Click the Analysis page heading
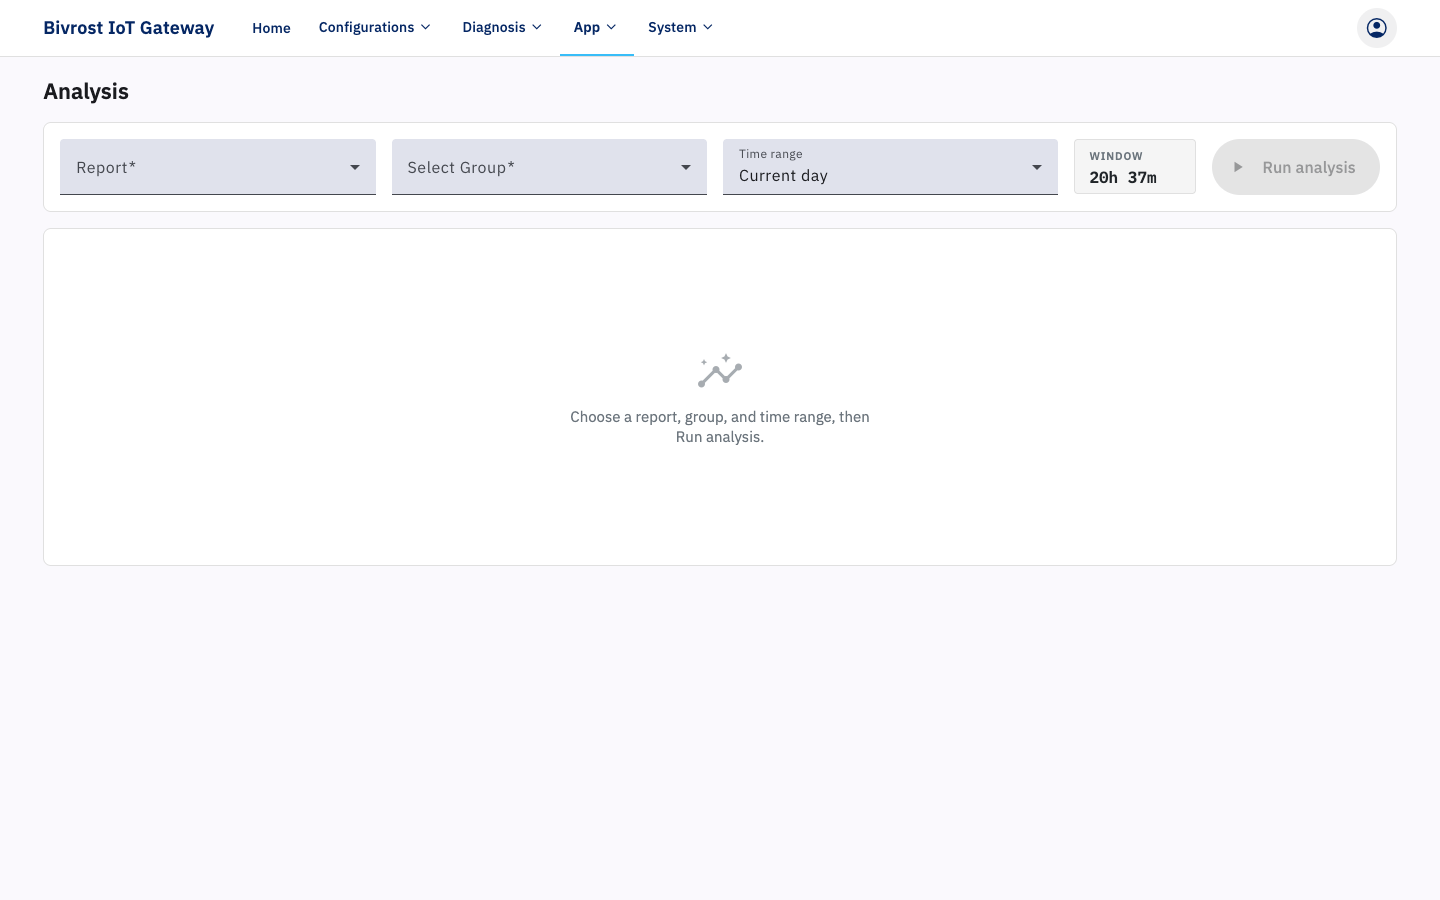This screenshot has height=900, width=1440. pyautogui.click(x=86, y=91)
